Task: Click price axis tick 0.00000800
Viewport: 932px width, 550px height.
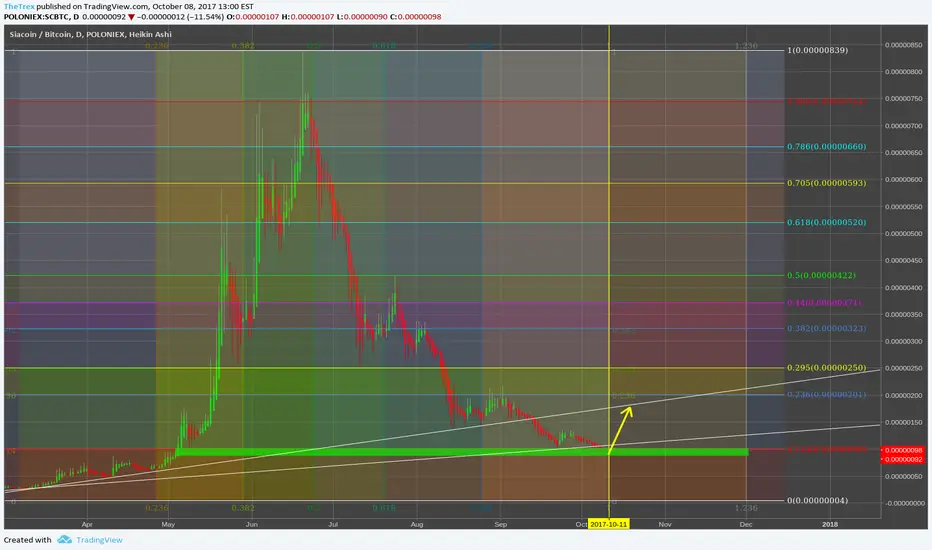Action: 903,72
